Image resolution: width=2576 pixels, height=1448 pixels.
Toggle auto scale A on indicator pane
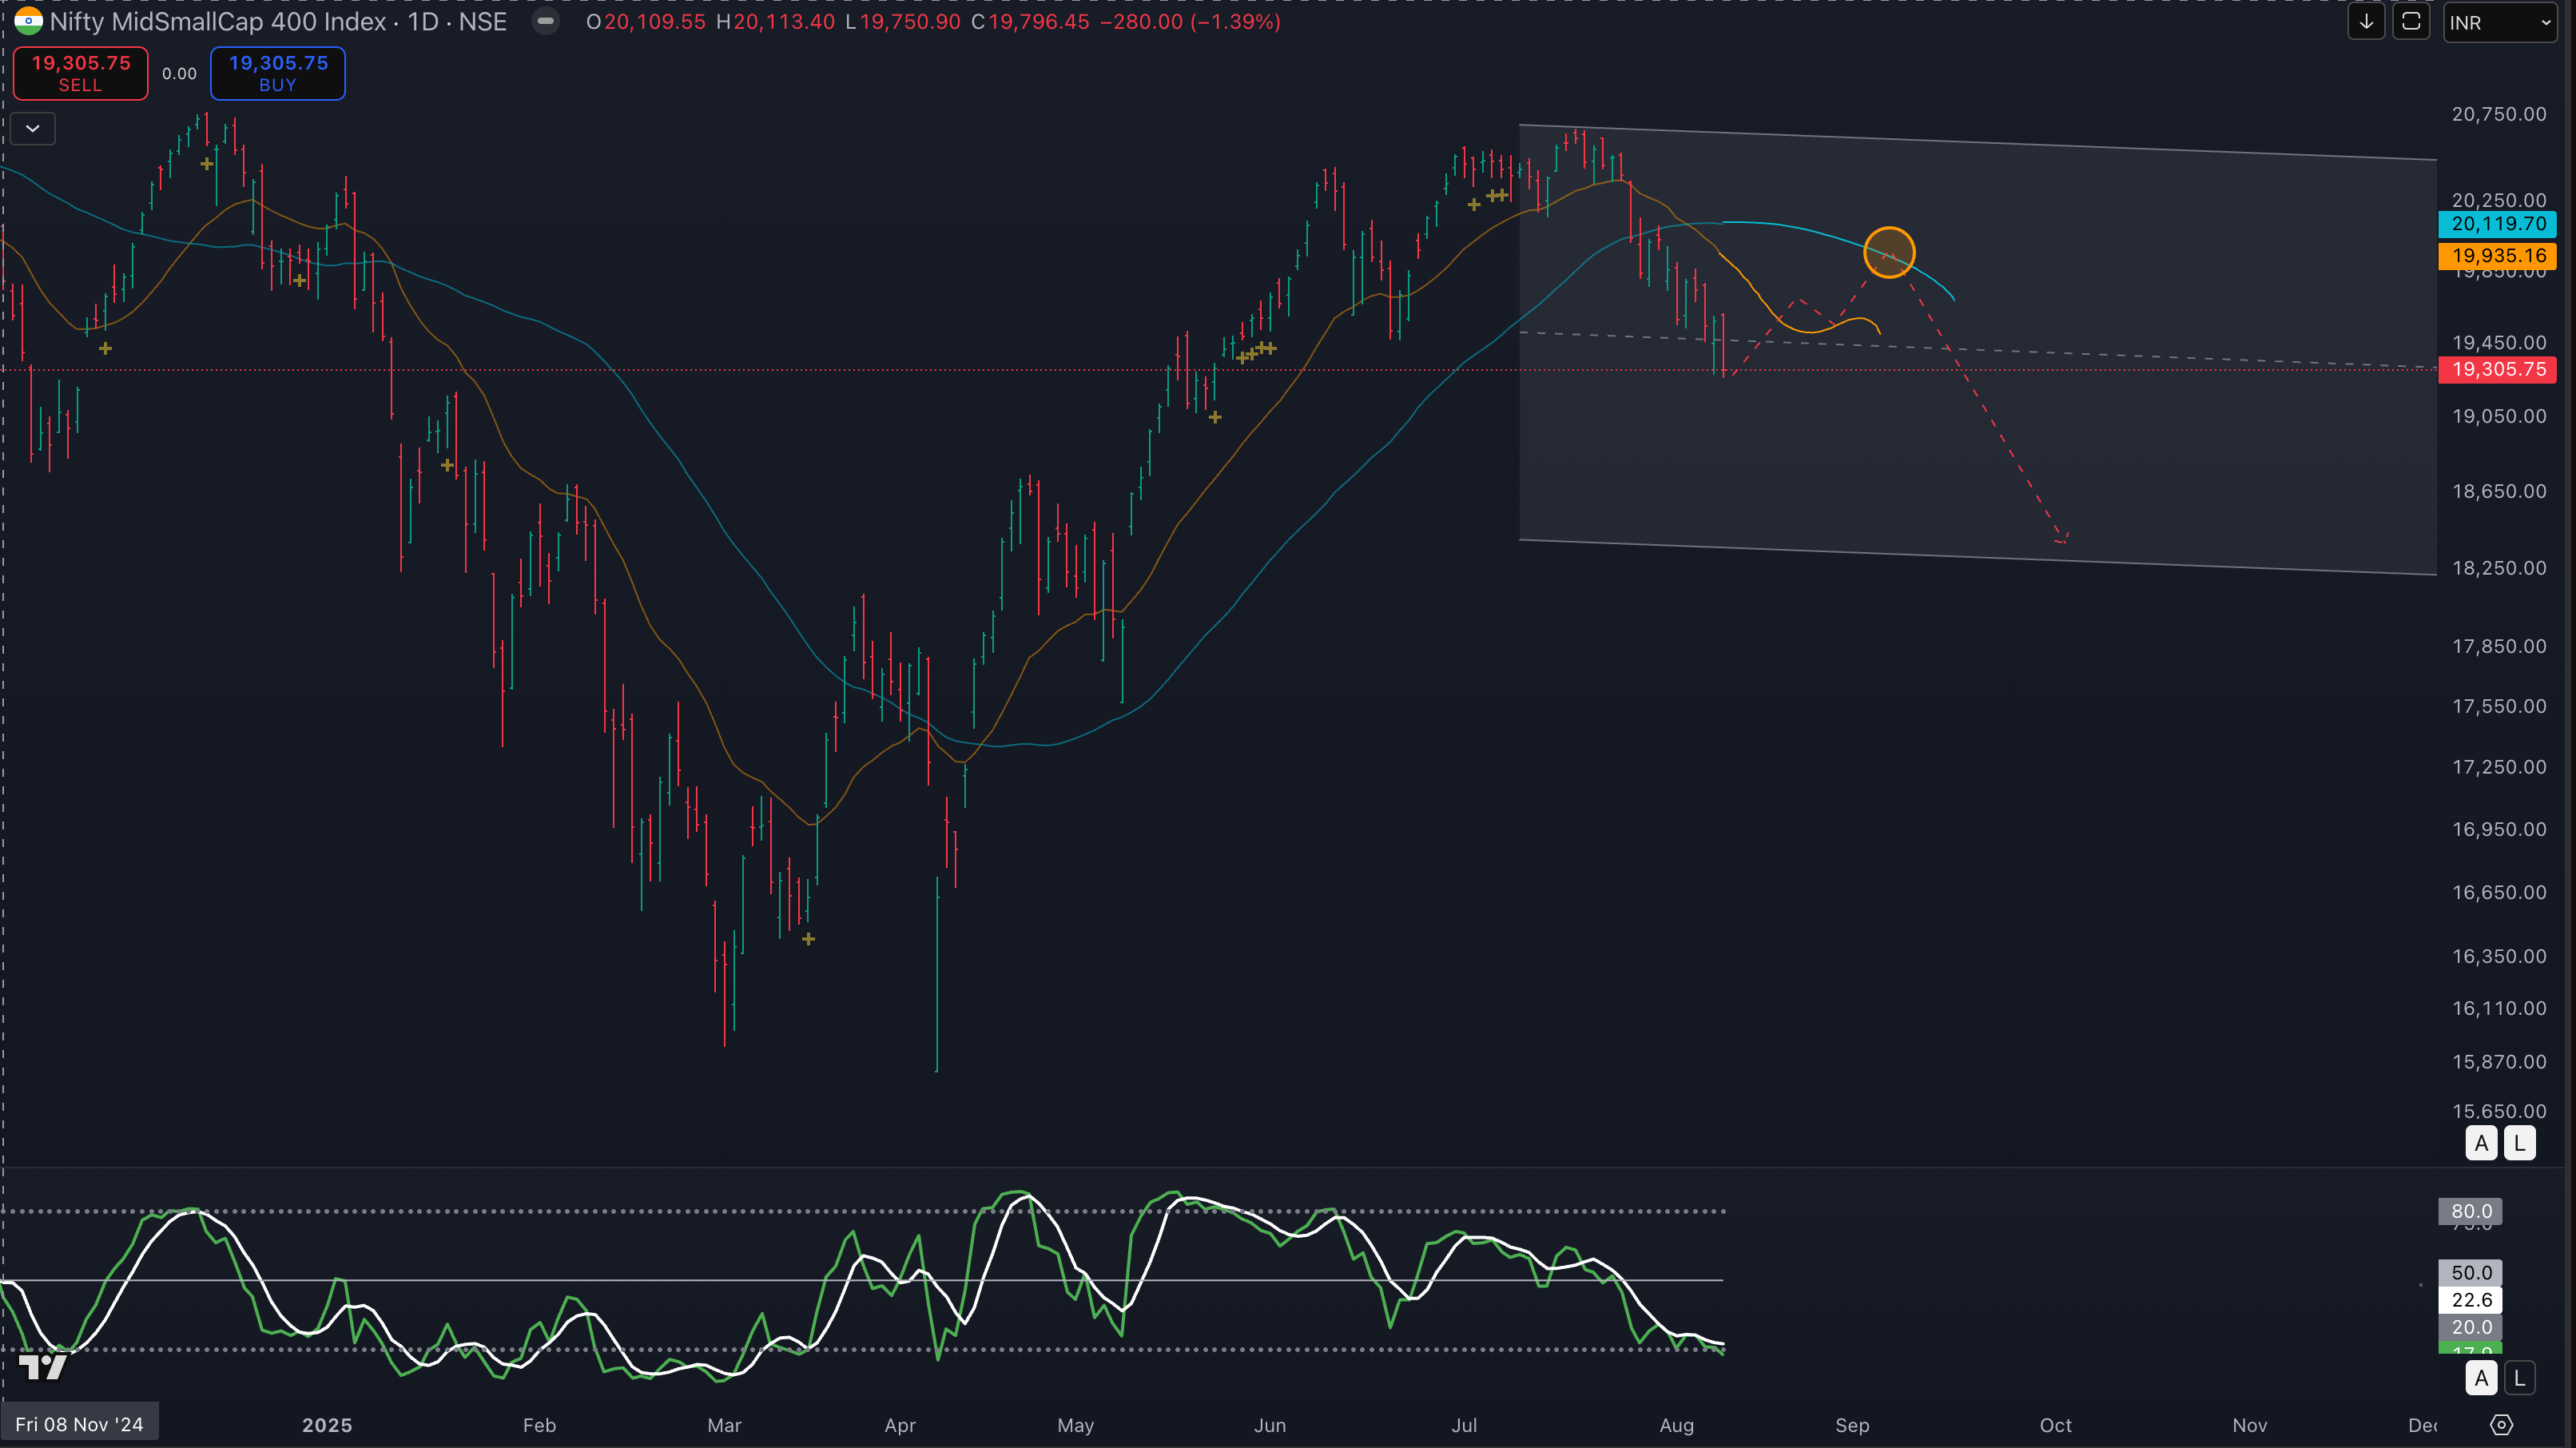(x=2481, y=1378)
